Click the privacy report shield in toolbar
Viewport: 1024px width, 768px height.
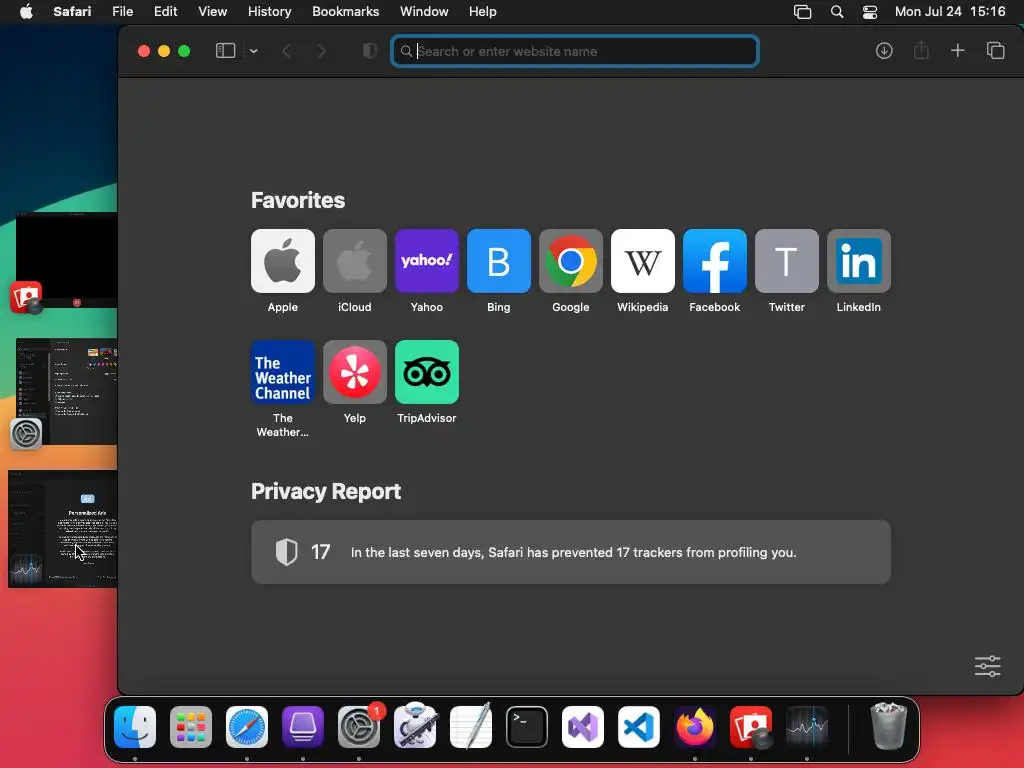point(370,51)
